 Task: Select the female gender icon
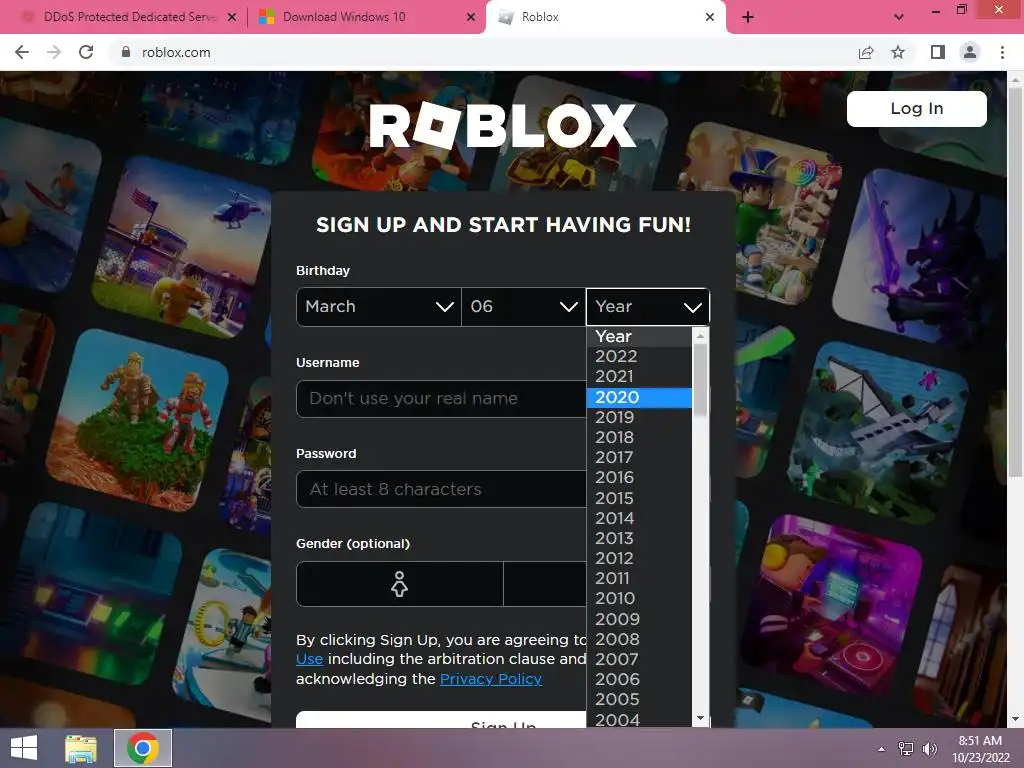[400, 584]
